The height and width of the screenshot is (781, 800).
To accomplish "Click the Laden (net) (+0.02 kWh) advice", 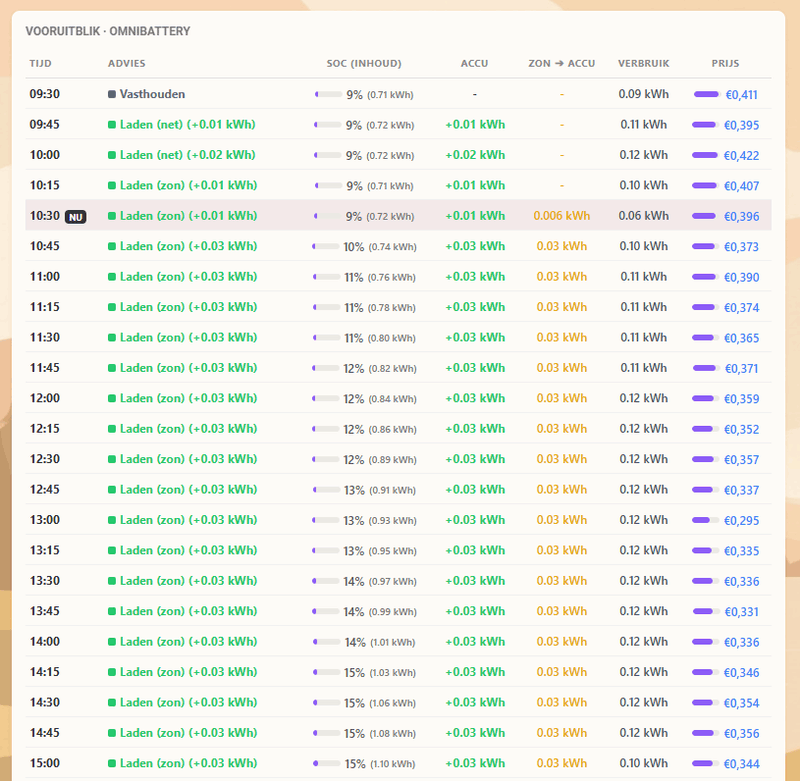I will 187,155.
